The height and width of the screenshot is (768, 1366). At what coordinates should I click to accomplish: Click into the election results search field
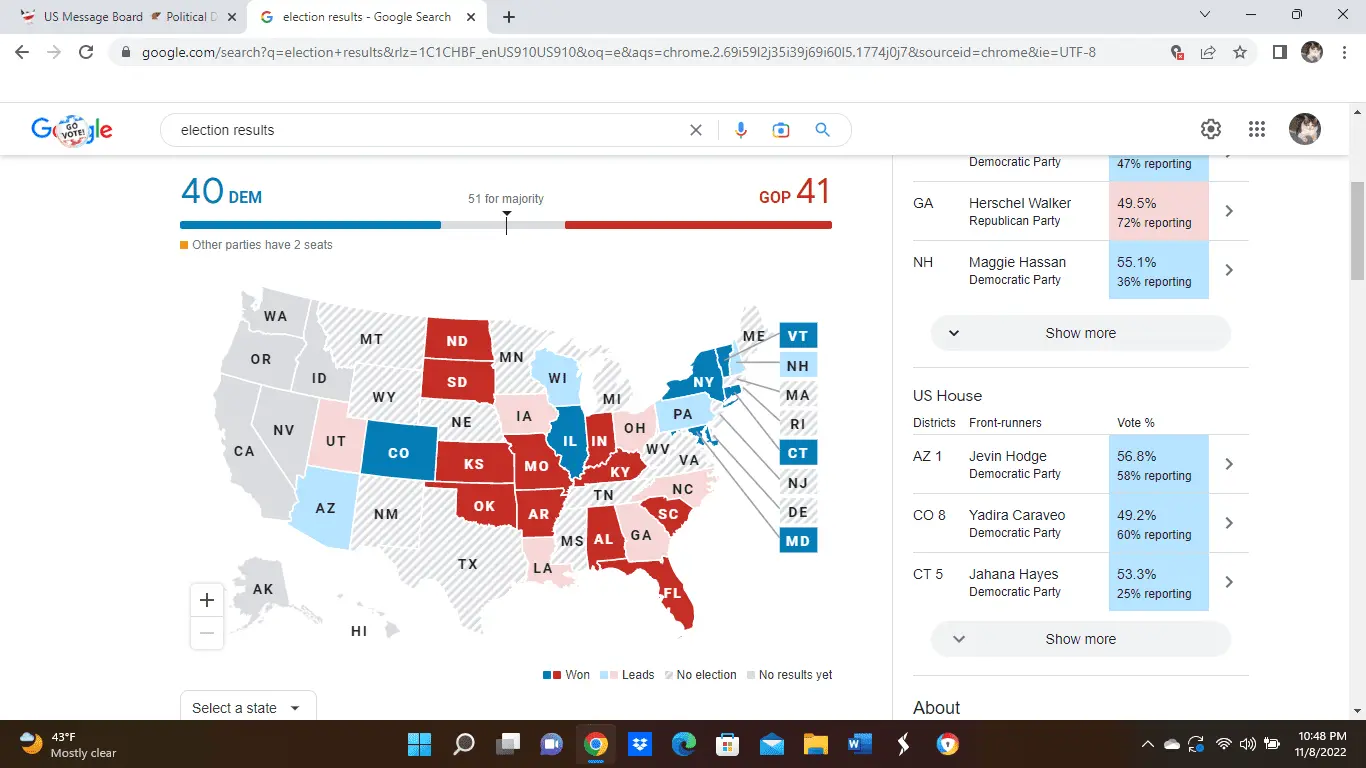click(x=430, y=130)
